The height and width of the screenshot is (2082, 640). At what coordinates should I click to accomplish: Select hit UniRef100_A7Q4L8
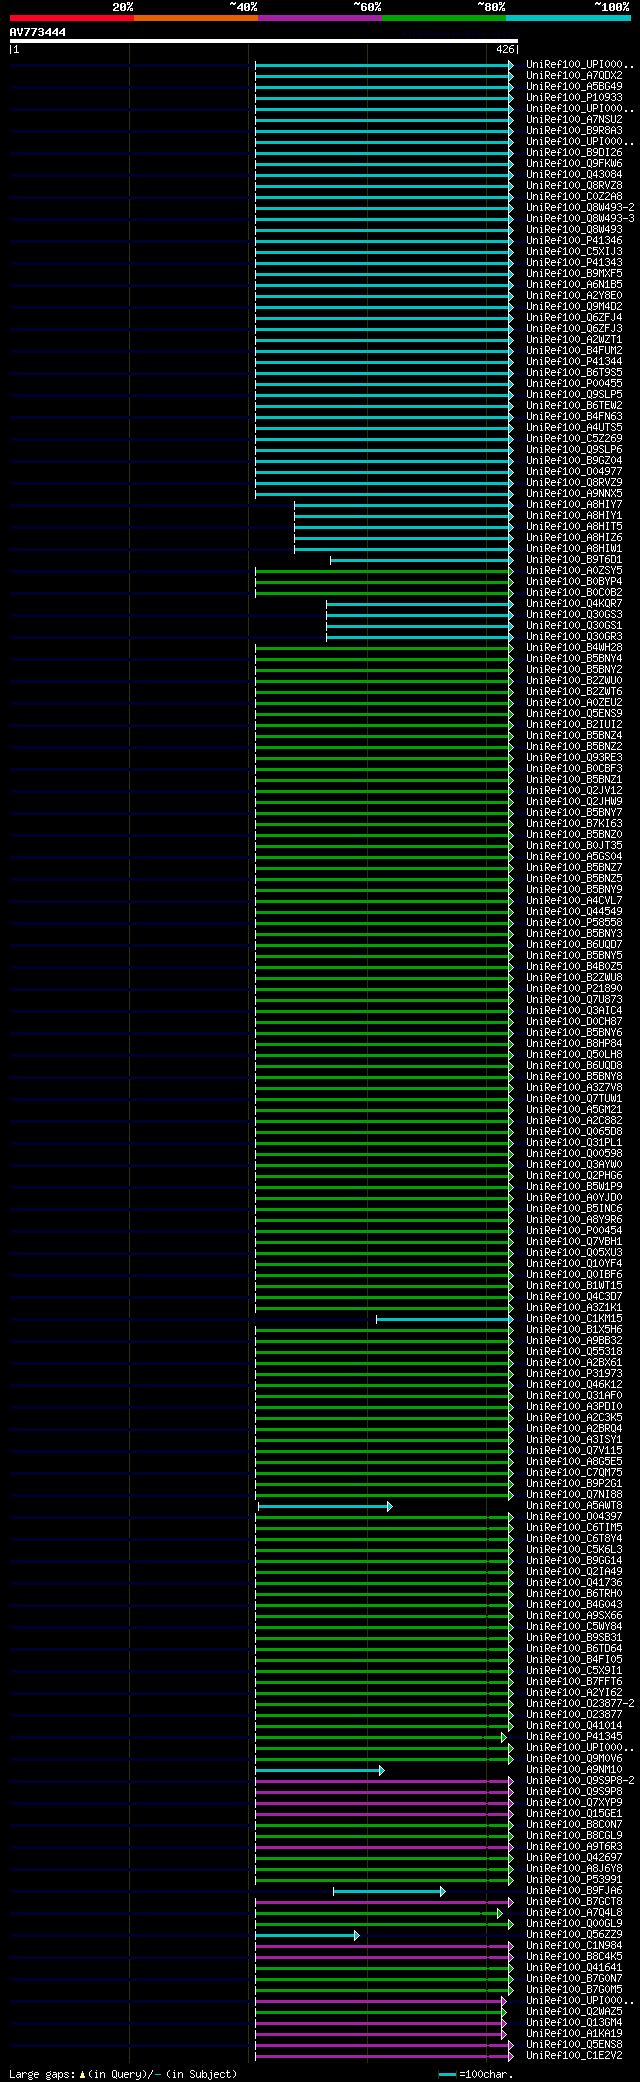[x=574, y=1913]
